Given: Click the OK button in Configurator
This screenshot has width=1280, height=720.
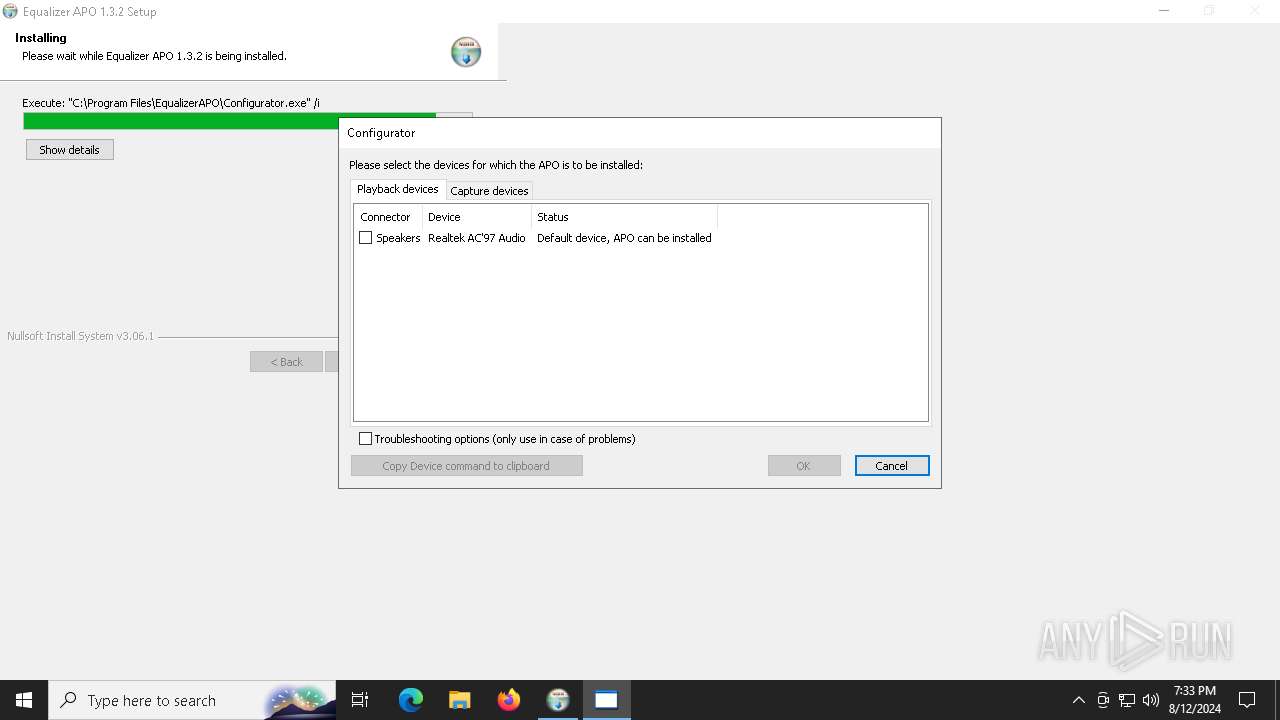Looking at the screenshot, I should tap(804, 466).
